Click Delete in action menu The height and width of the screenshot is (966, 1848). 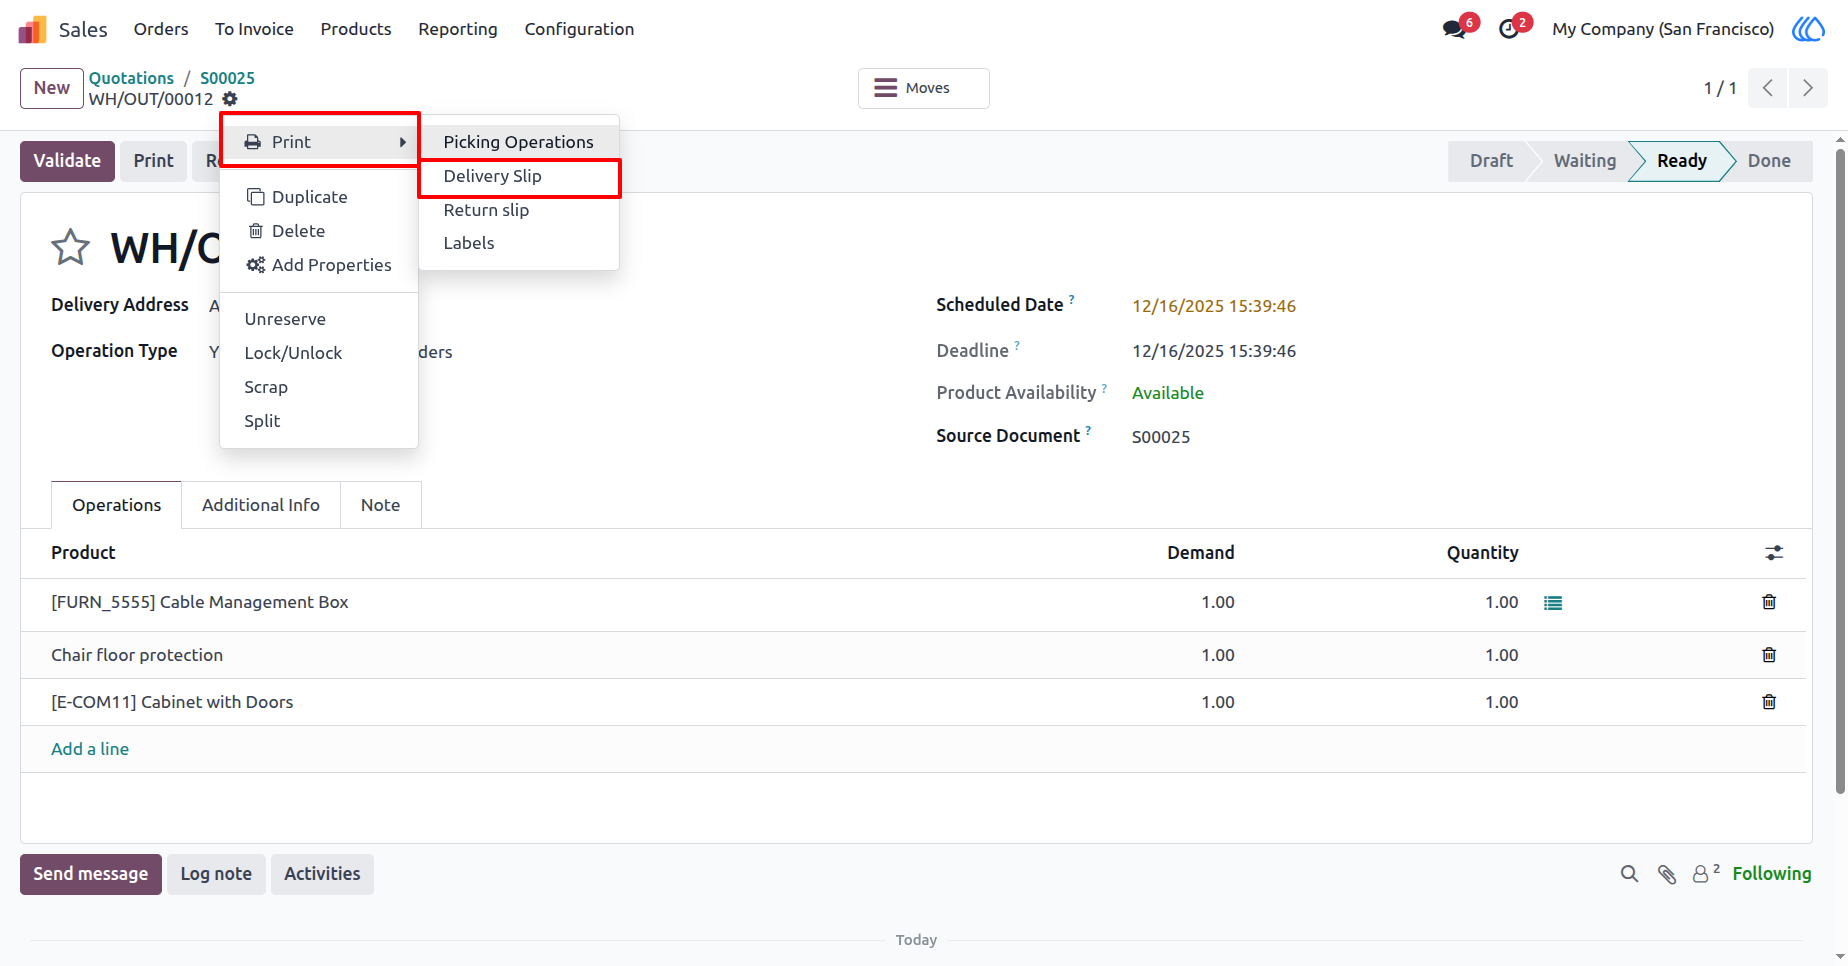[x=319, y=231]
